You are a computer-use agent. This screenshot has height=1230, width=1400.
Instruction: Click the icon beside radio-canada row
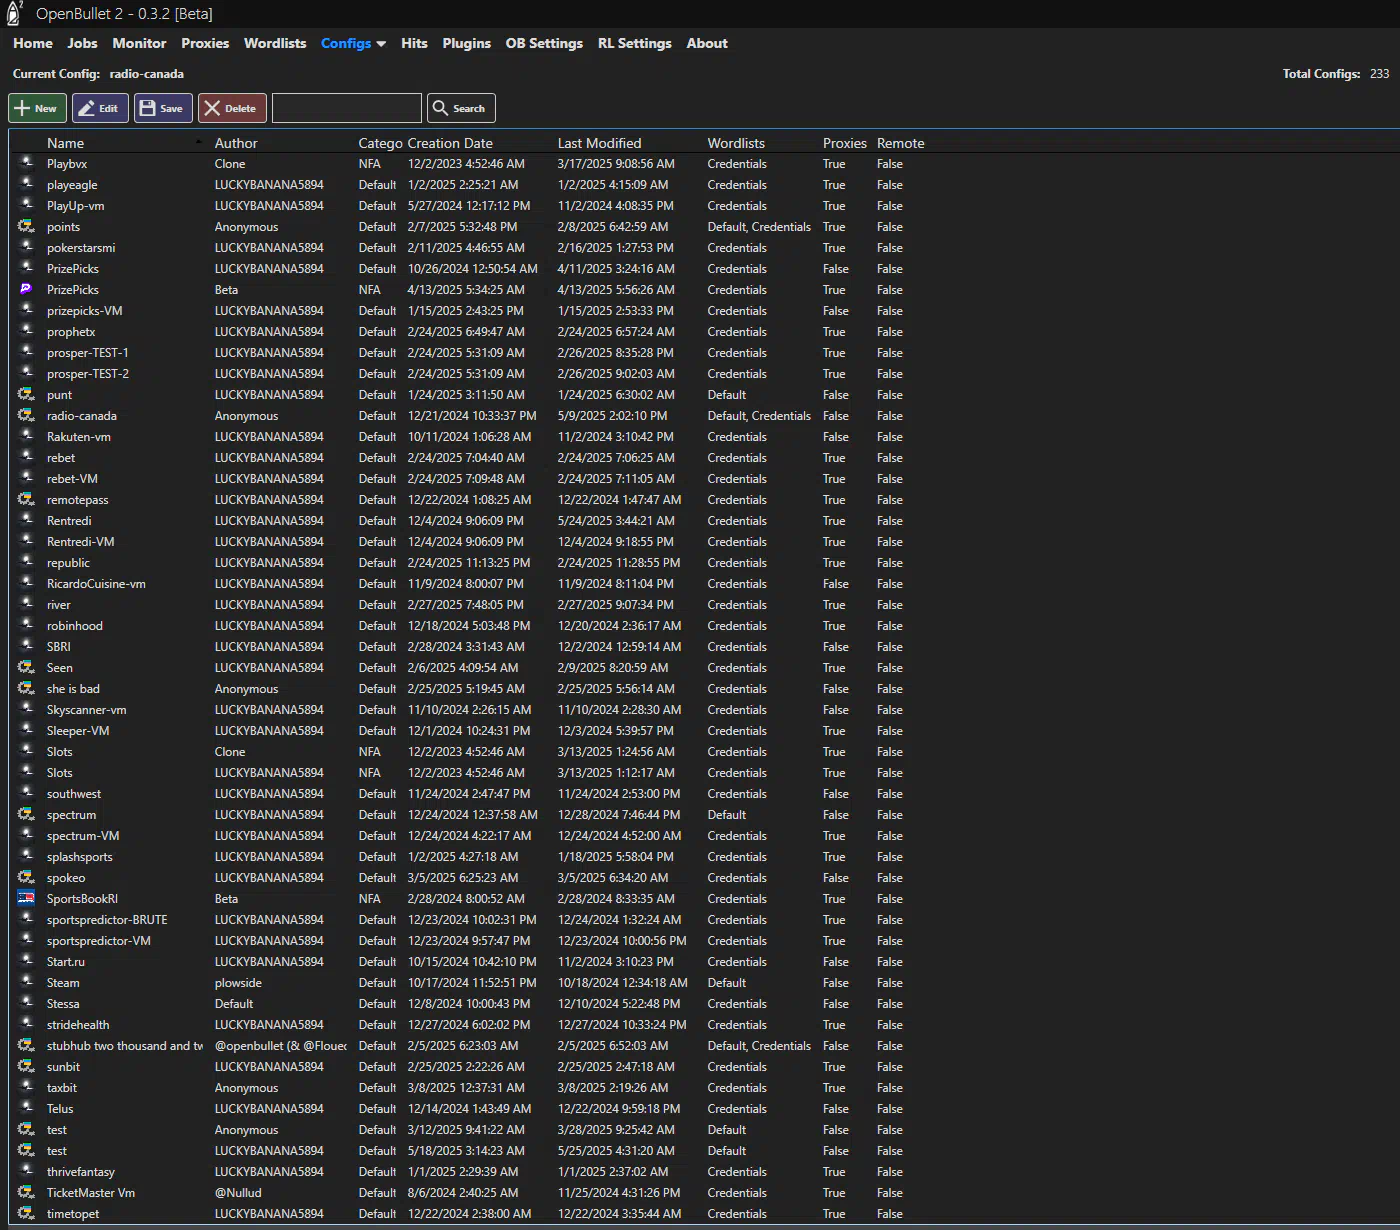pyautogui.click(x=27, y=415)
